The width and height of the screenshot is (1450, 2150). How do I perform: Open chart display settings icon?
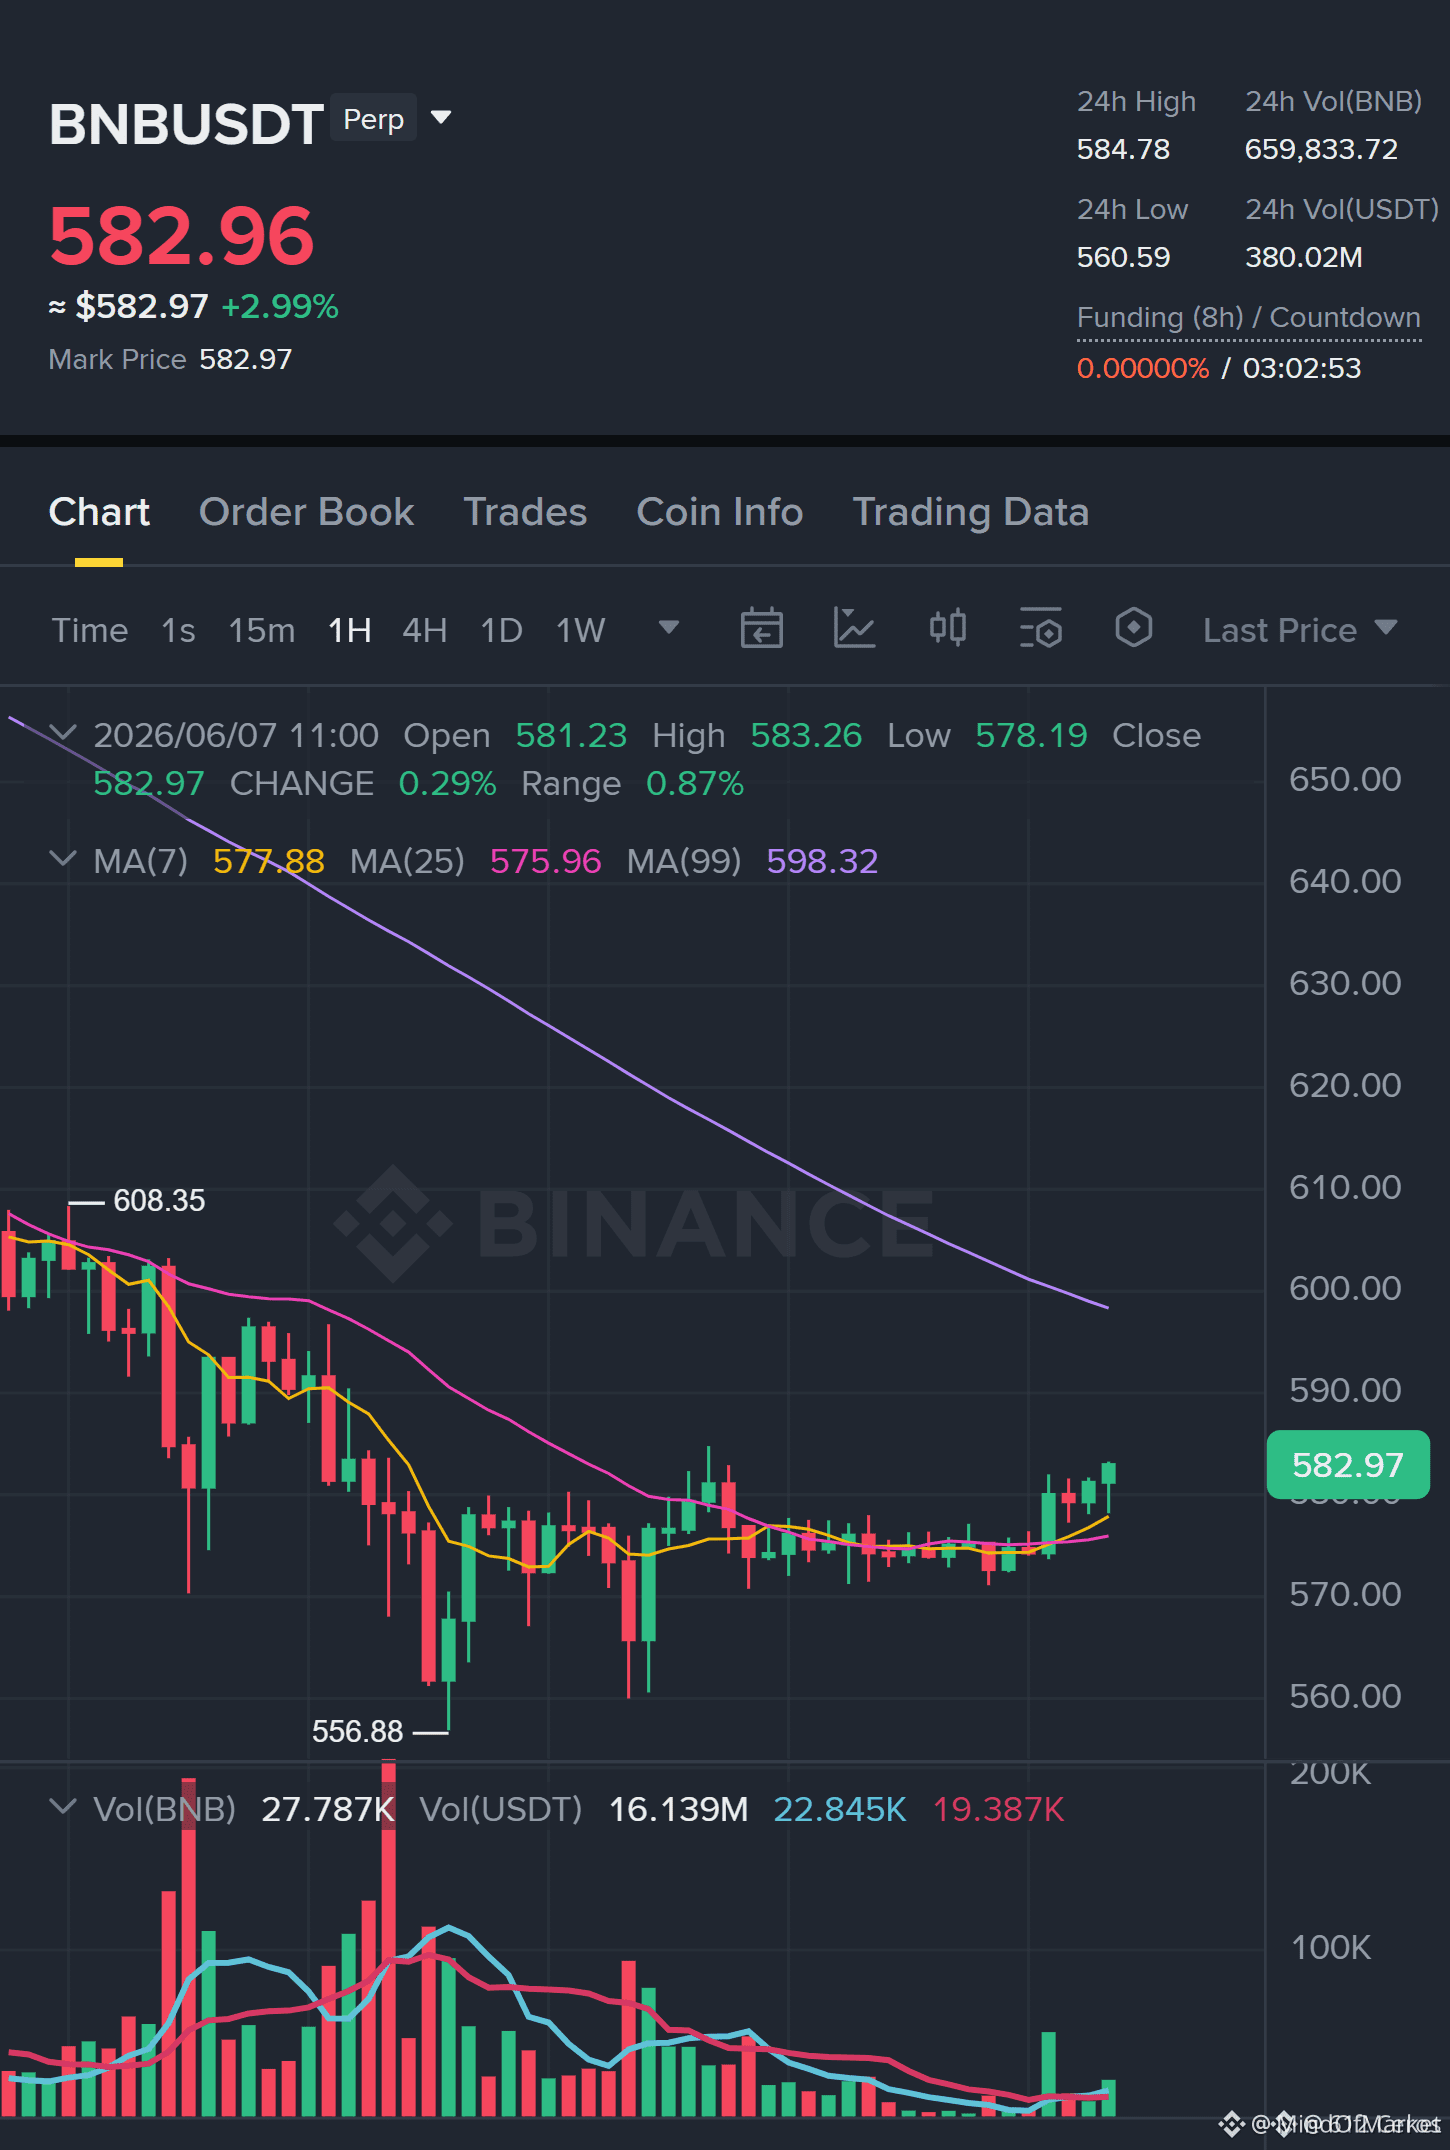coord(1041,629)
